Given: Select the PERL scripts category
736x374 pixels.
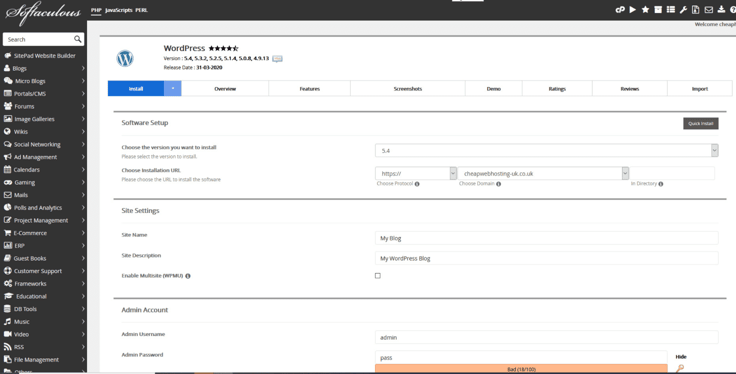Looking at the screenshot, I should click(141, 10).
